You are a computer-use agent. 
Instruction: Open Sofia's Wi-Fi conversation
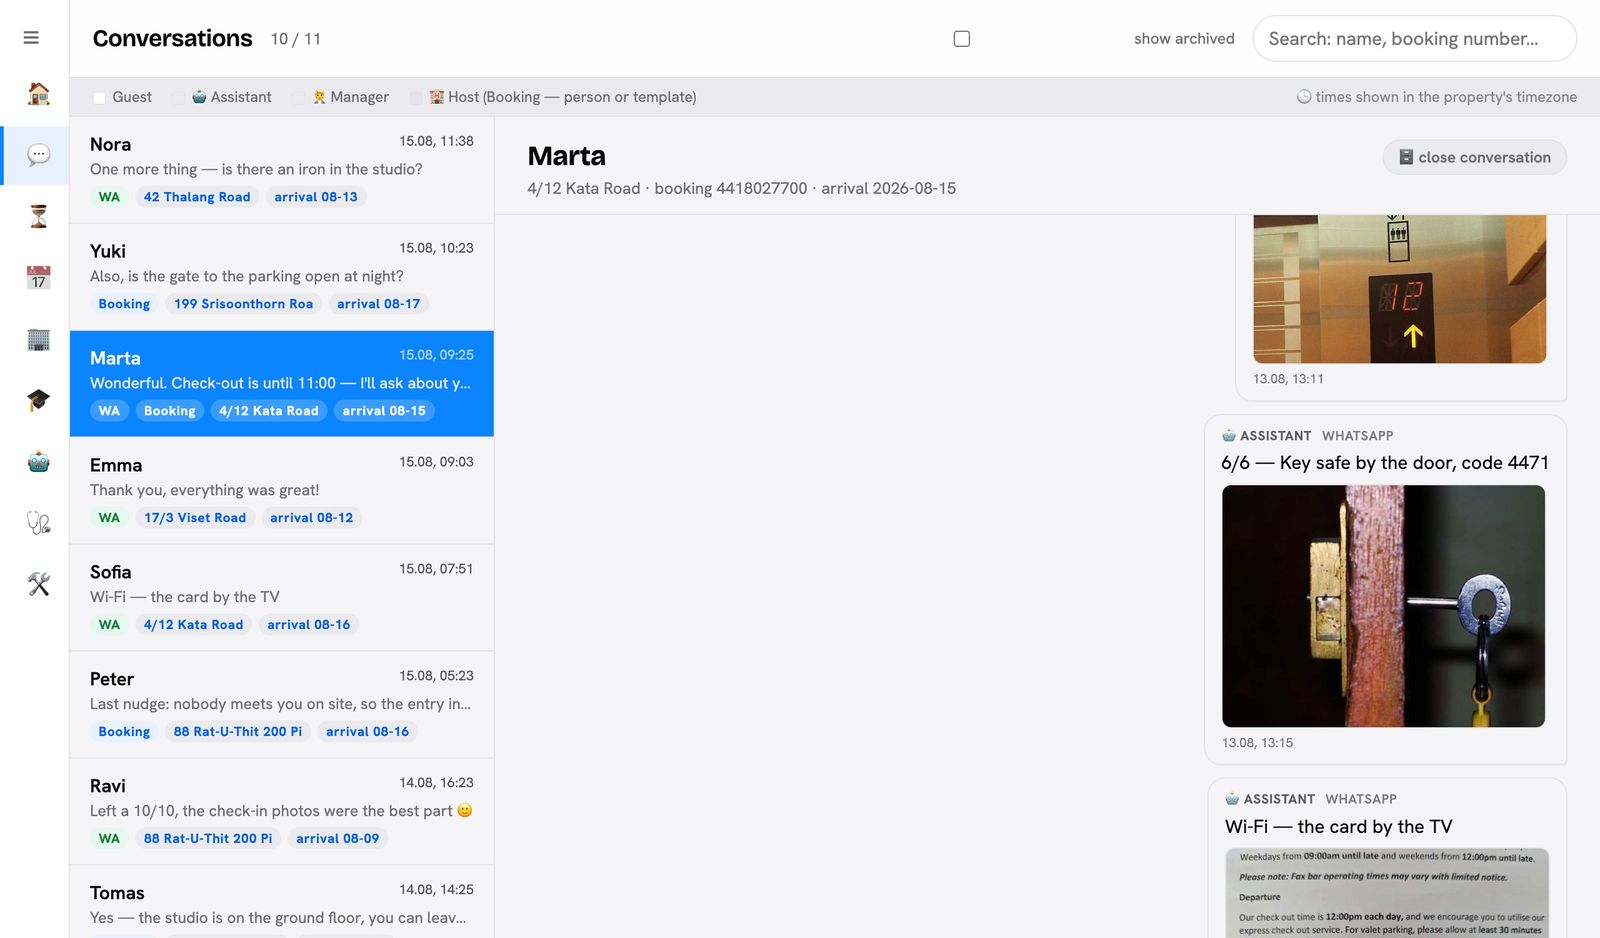[282, 598]
